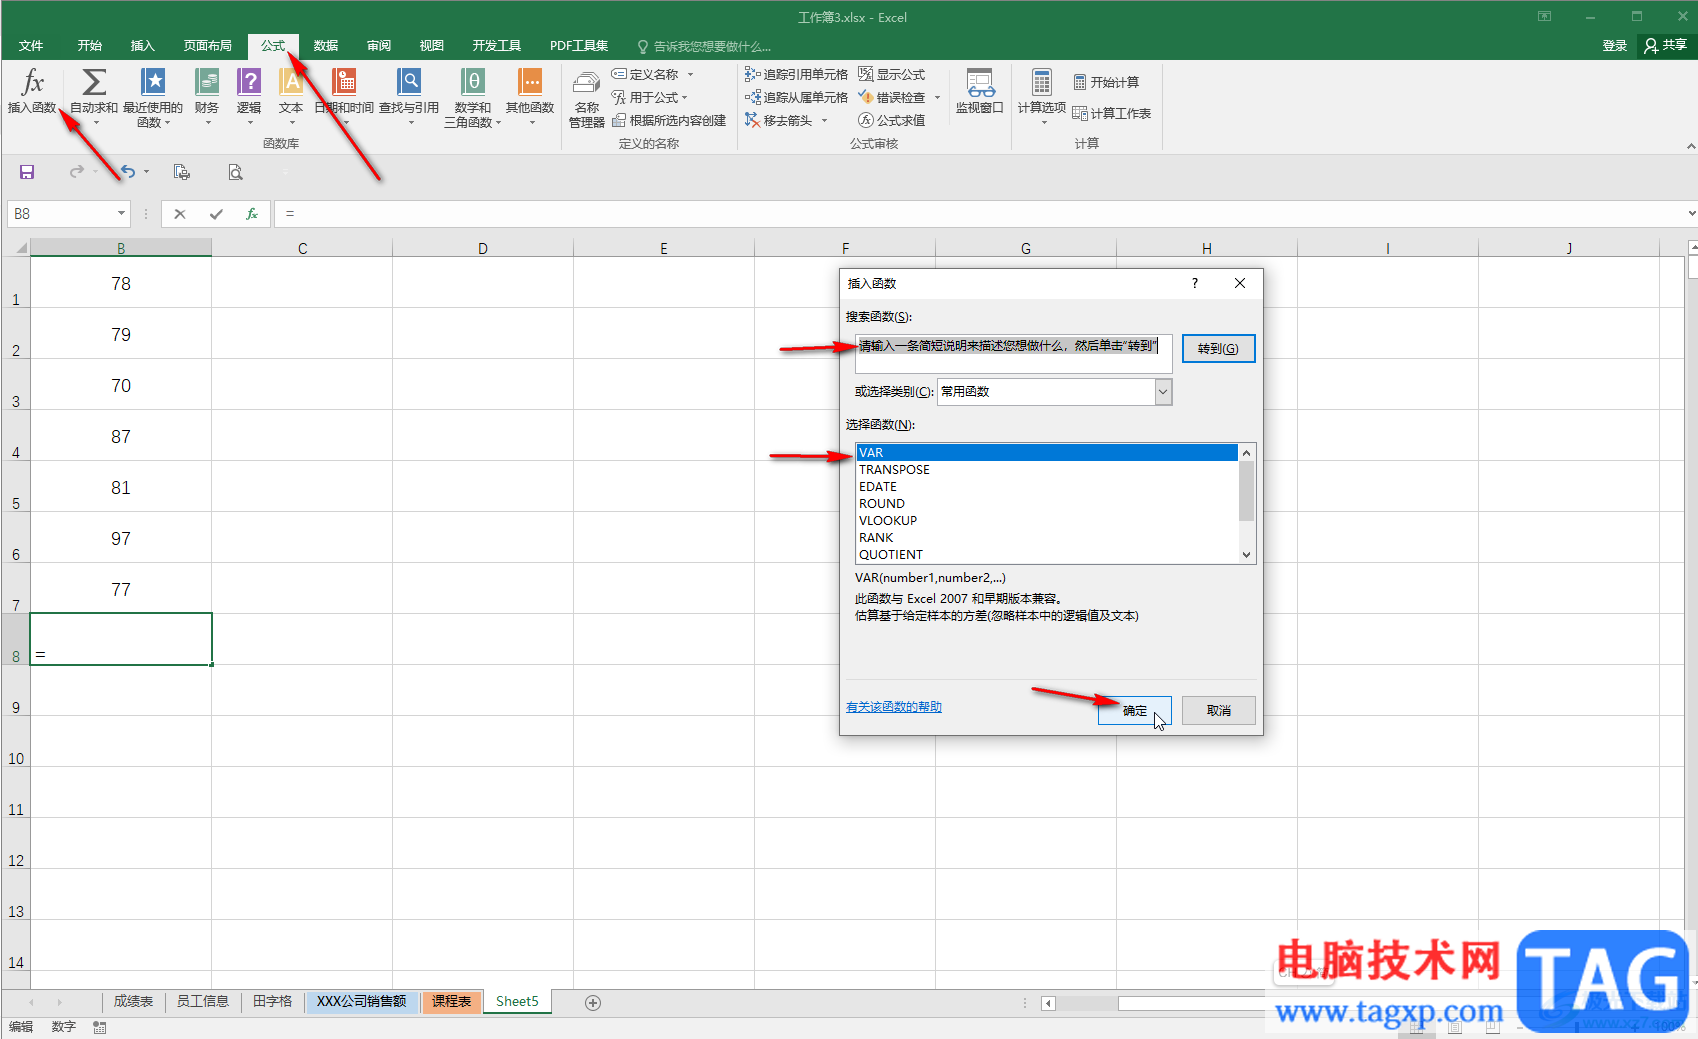Open the Financial functions icon
The width and height of the screenshot is (1698, 1039).
point(207,82)
